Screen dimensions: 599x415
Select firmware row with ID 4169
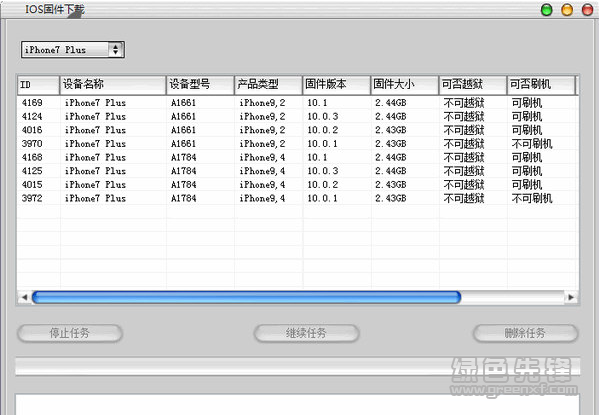298,103
